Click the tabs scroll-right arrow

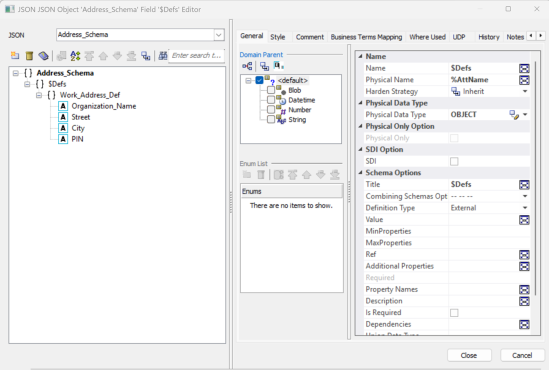coord(541,36)
